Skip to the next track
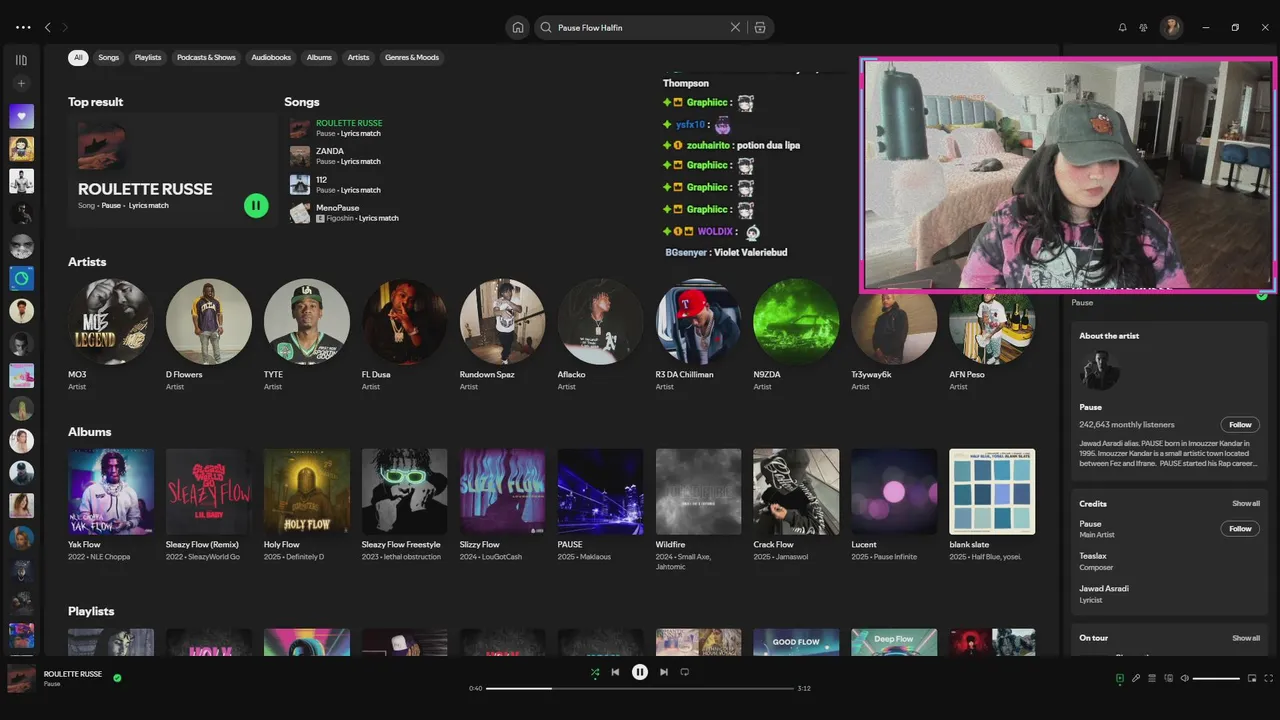This screenshot has height=720, width=1280. 664,672
